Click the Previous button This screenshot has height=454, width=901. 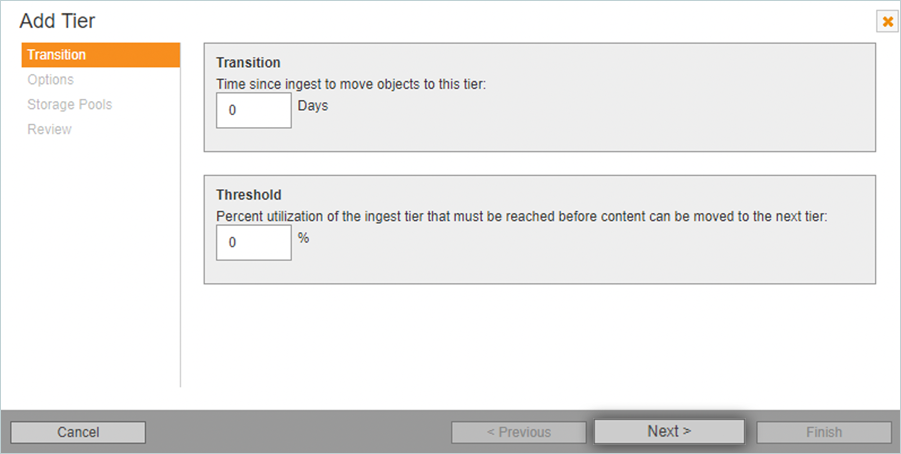518,432
